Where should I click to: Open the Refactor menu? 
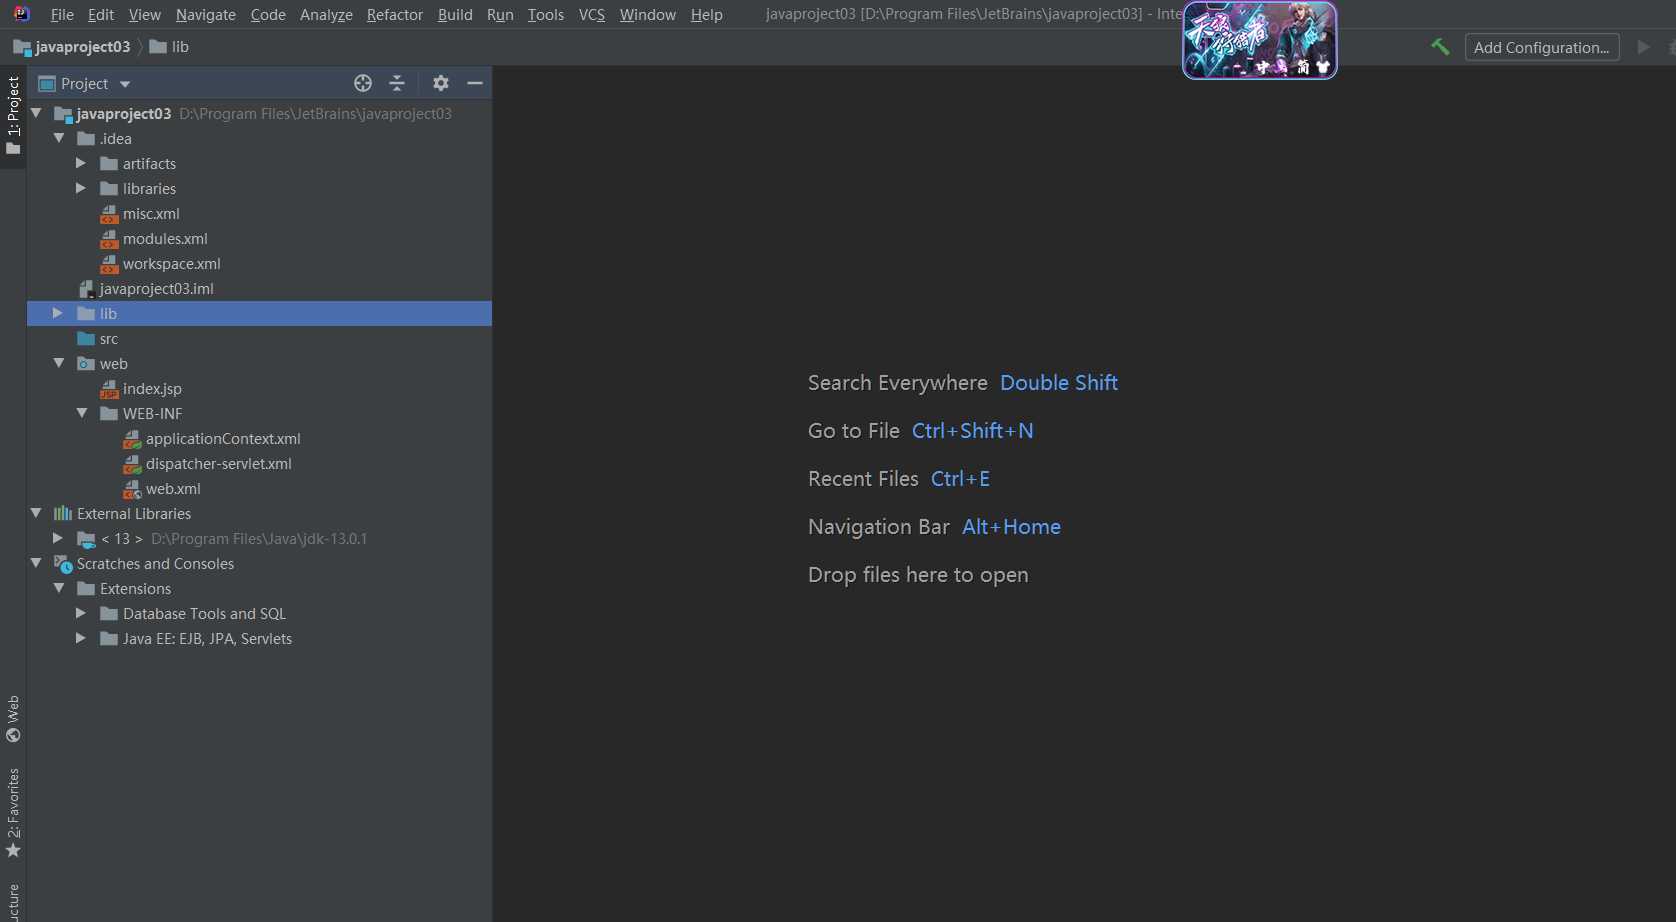(x=395, y=15)
